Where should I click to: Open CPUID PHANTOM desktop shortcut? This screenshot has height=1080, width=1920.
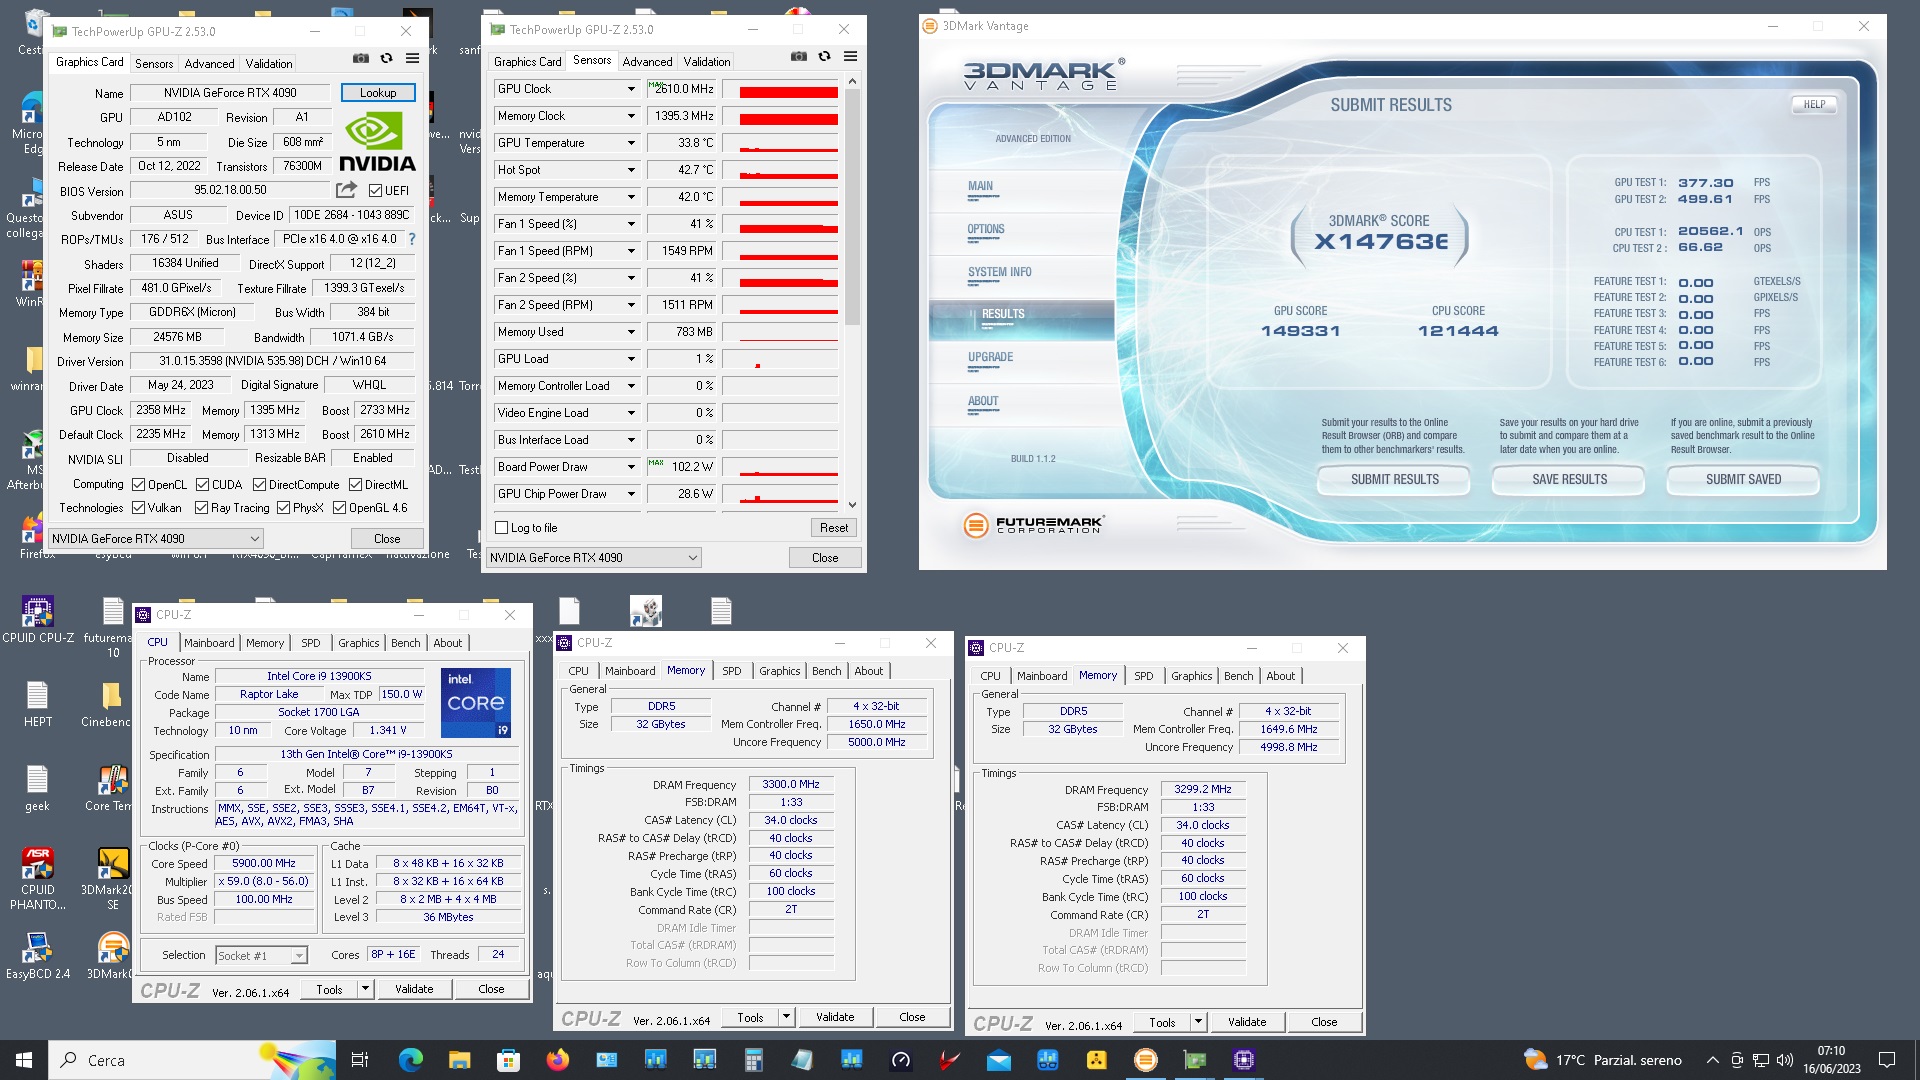tap(38, 878)
